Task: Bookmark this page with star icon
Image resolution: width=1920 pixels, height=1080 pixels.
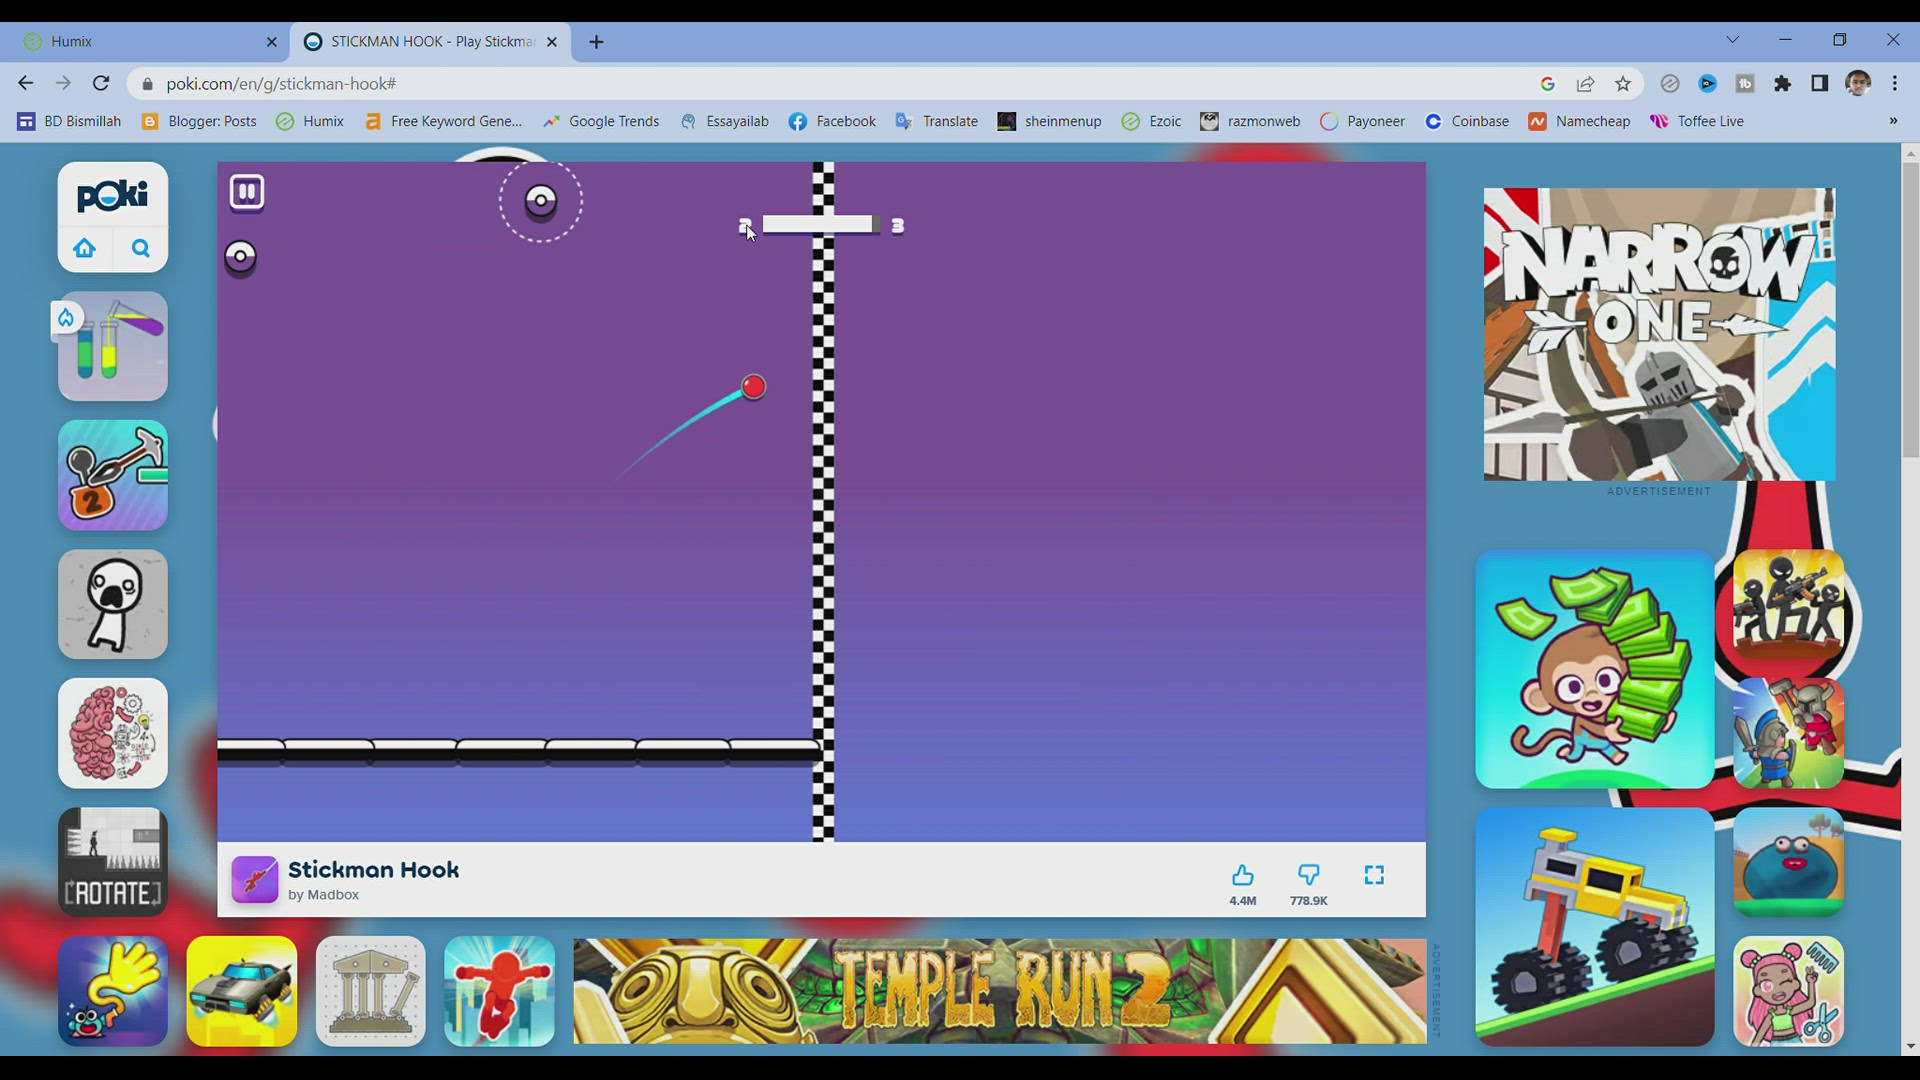Action: 1623,84
